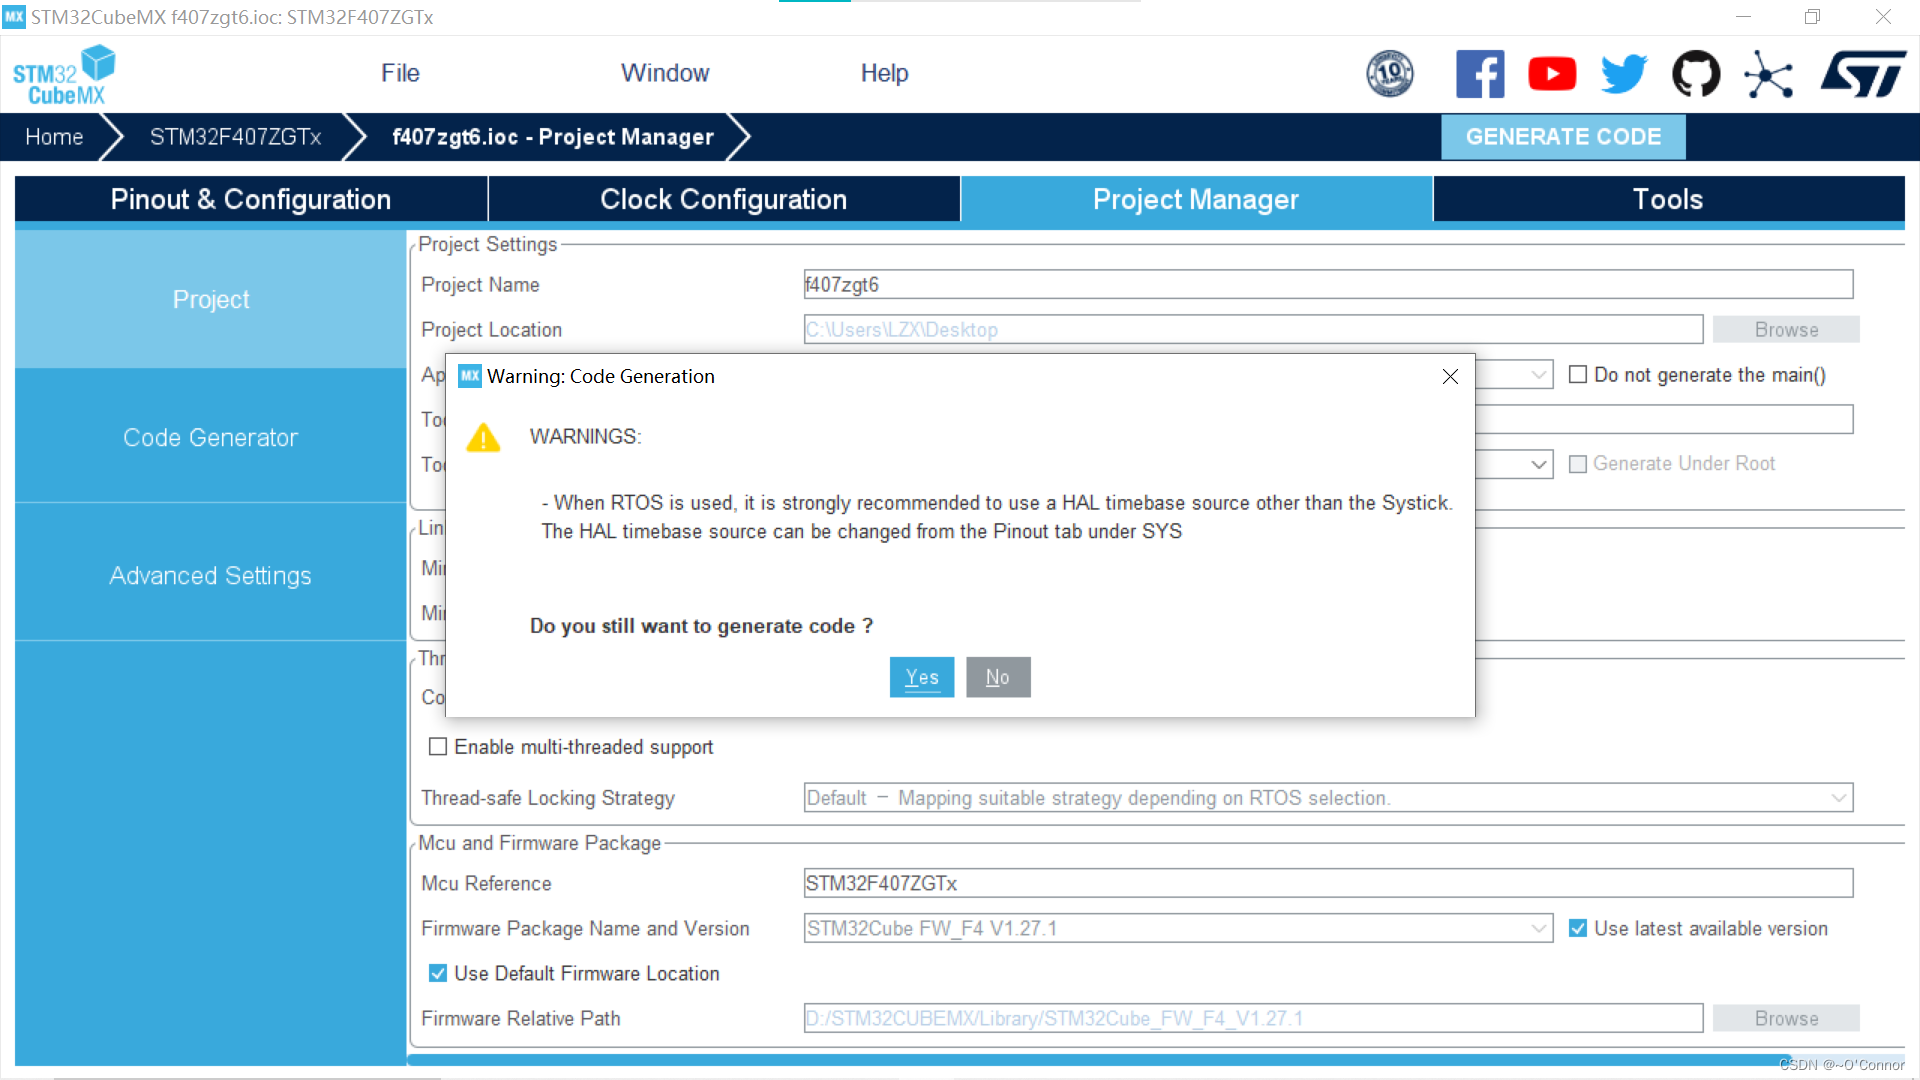
Task: Toggle Use Default Firmware Location
Action: (438, 974)
